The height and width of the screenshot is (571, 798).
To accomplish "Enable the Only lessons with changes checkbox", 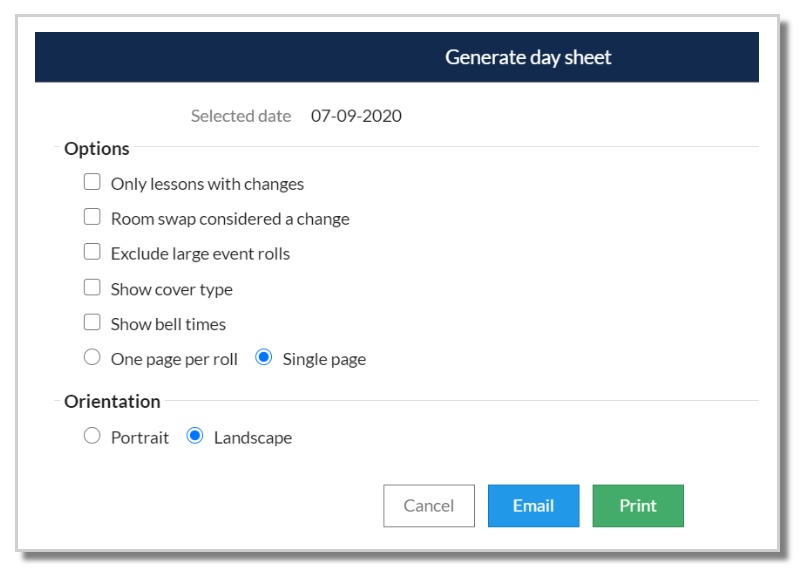I will [x=92, y=182].
